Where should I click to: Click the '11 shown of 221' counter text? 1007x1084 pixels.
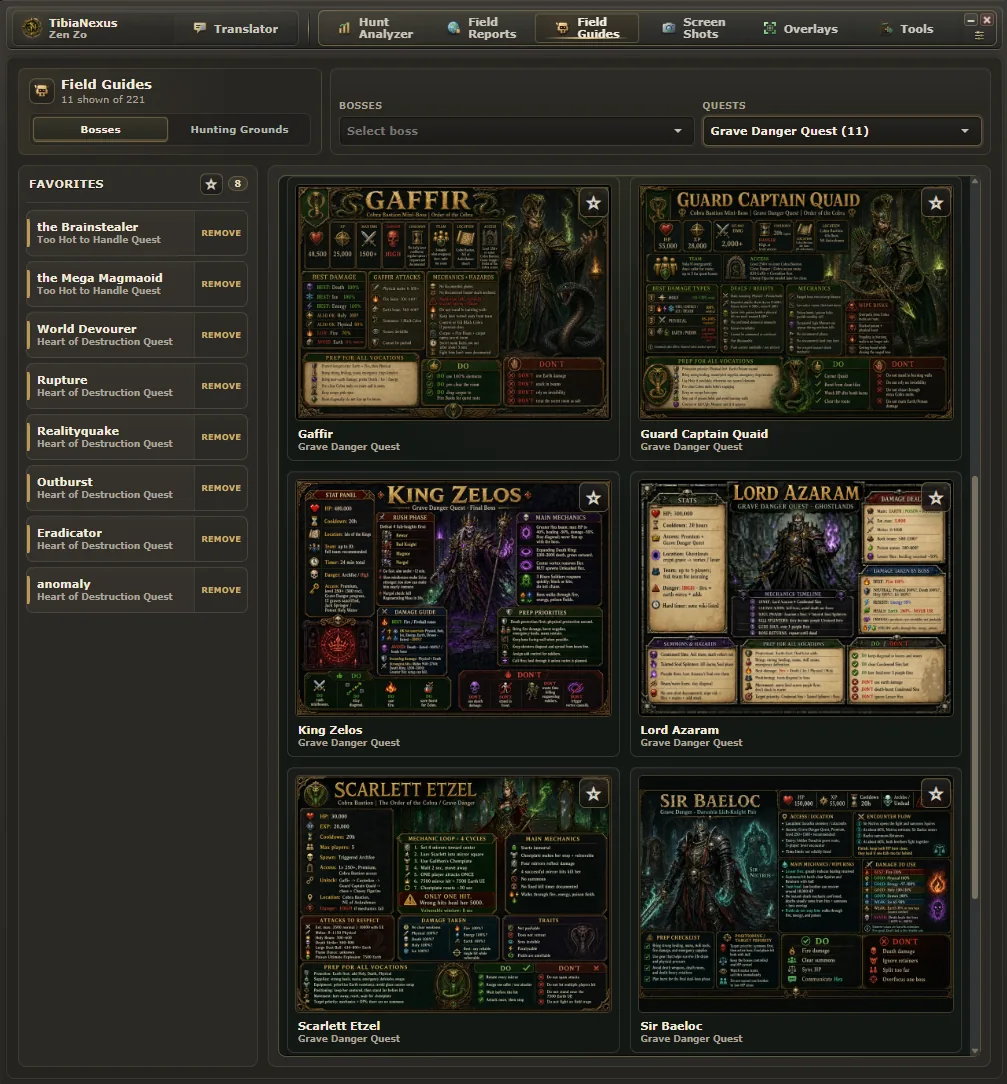(x=103, y=100)
